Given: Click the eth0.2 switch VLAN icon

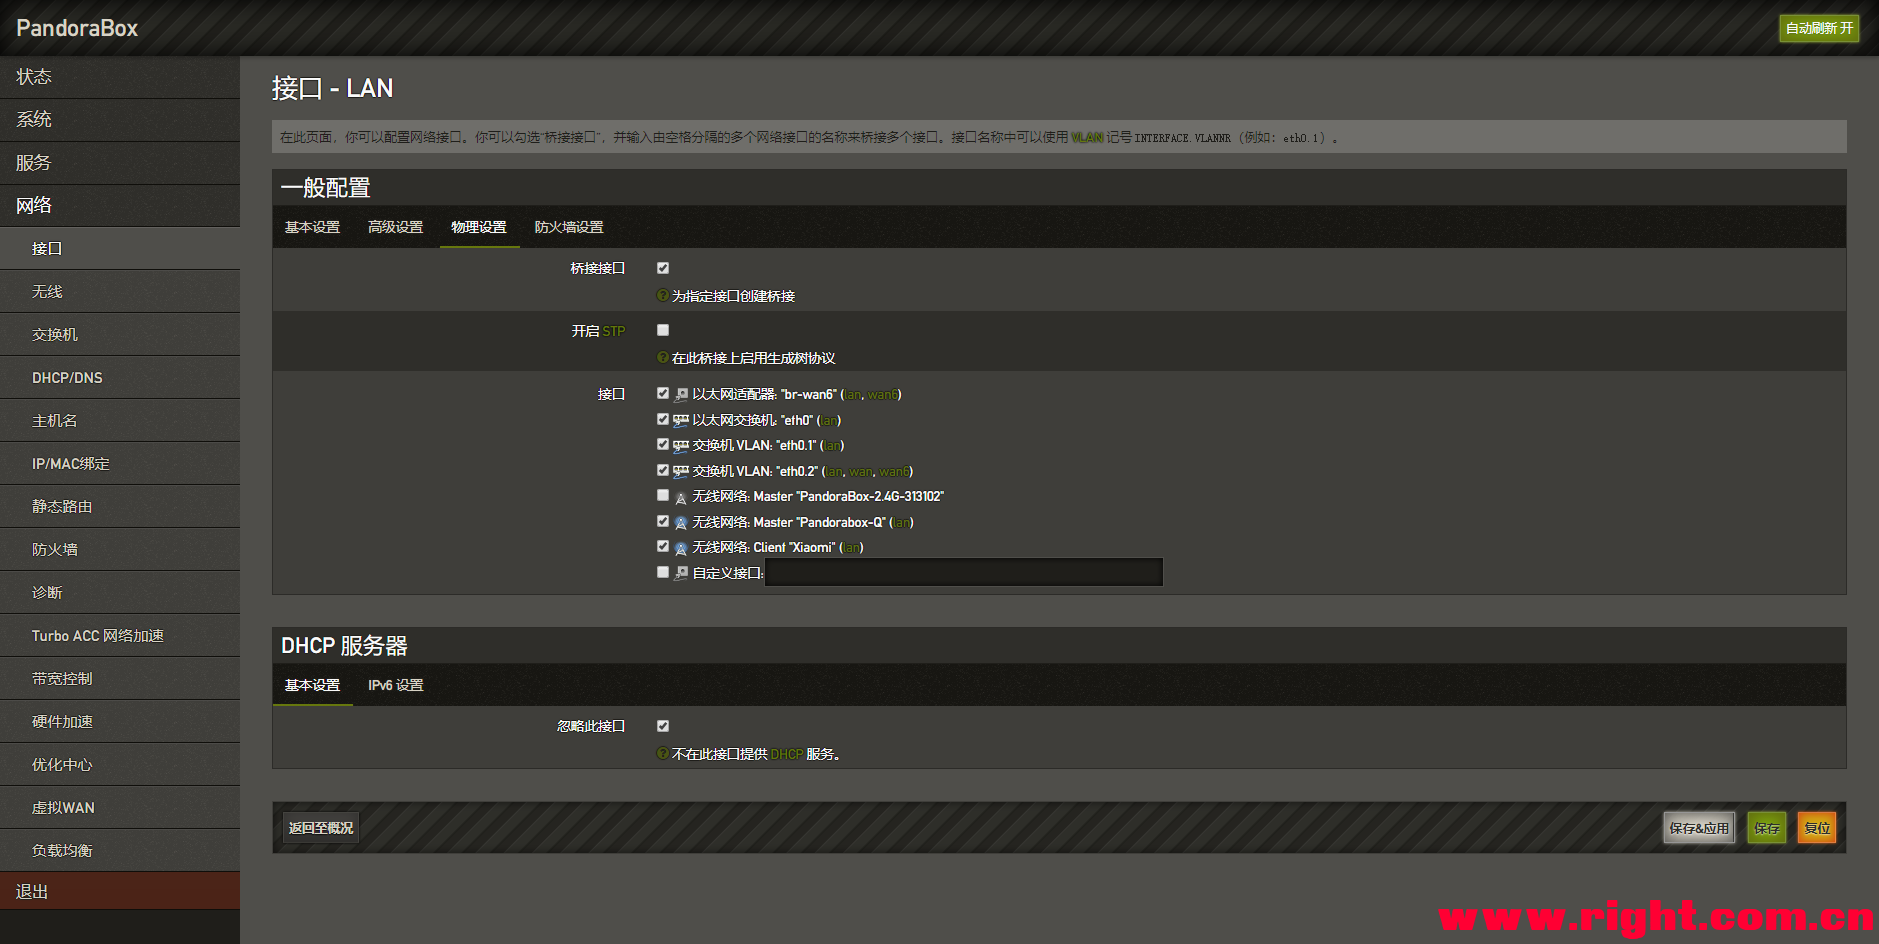Looking at the screenshot, I should pos(681,471).
